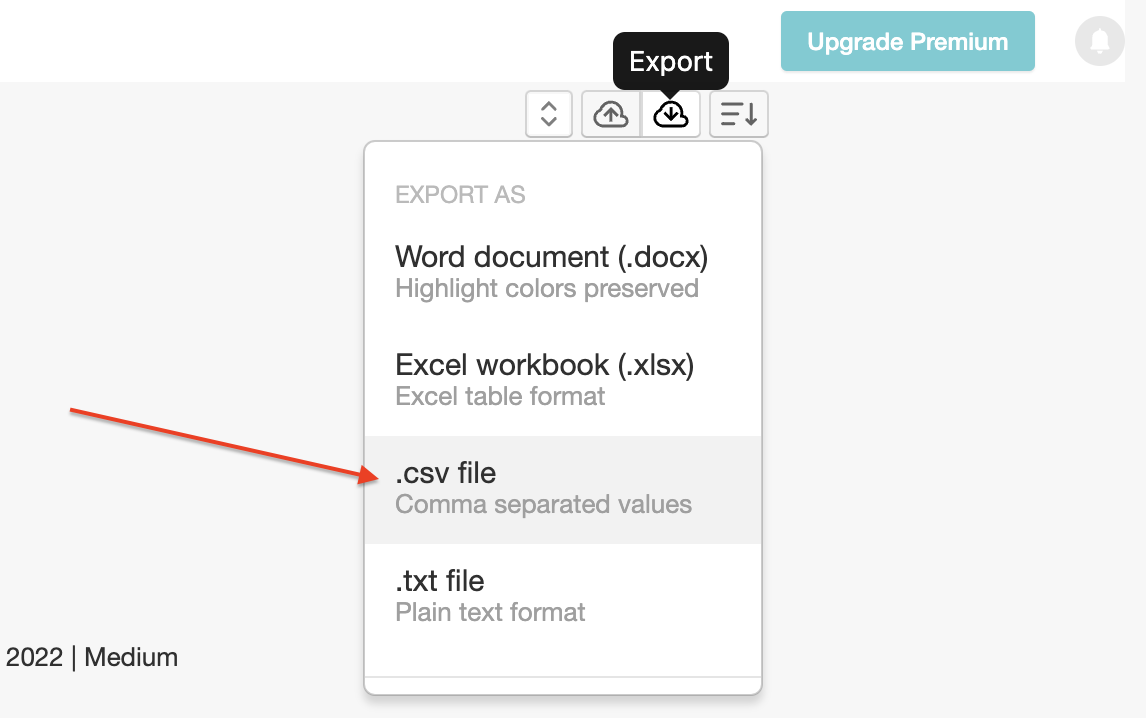
Task: Click the Export tooltip label
Action: (x=670, y=61)
